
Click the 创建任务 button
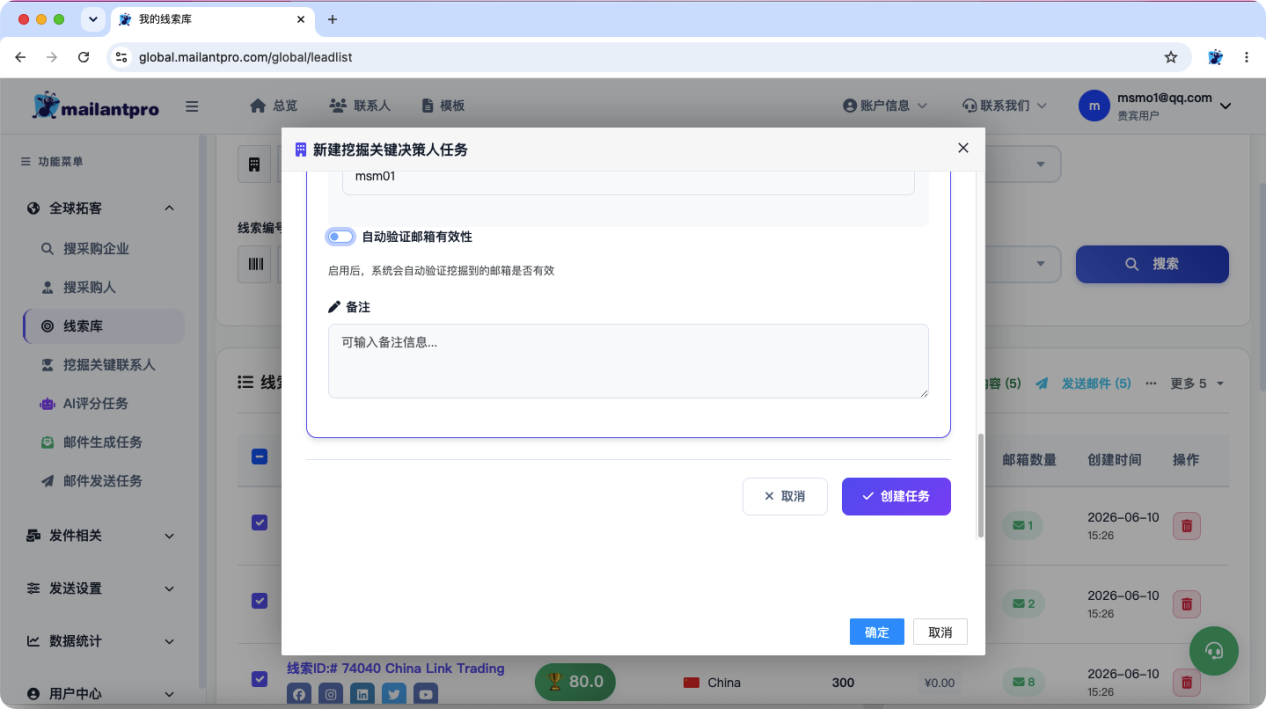pos(896,496)
